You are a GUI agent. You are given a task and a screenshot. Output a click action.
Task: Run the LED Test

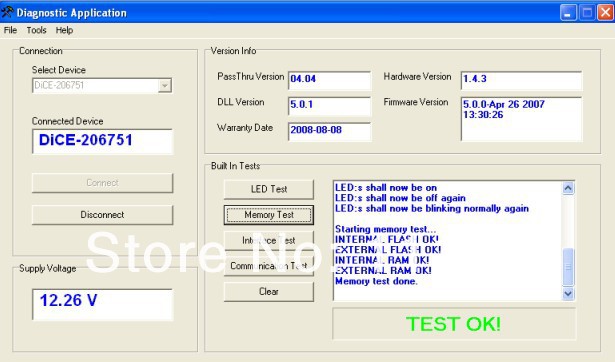coord(269,189)
